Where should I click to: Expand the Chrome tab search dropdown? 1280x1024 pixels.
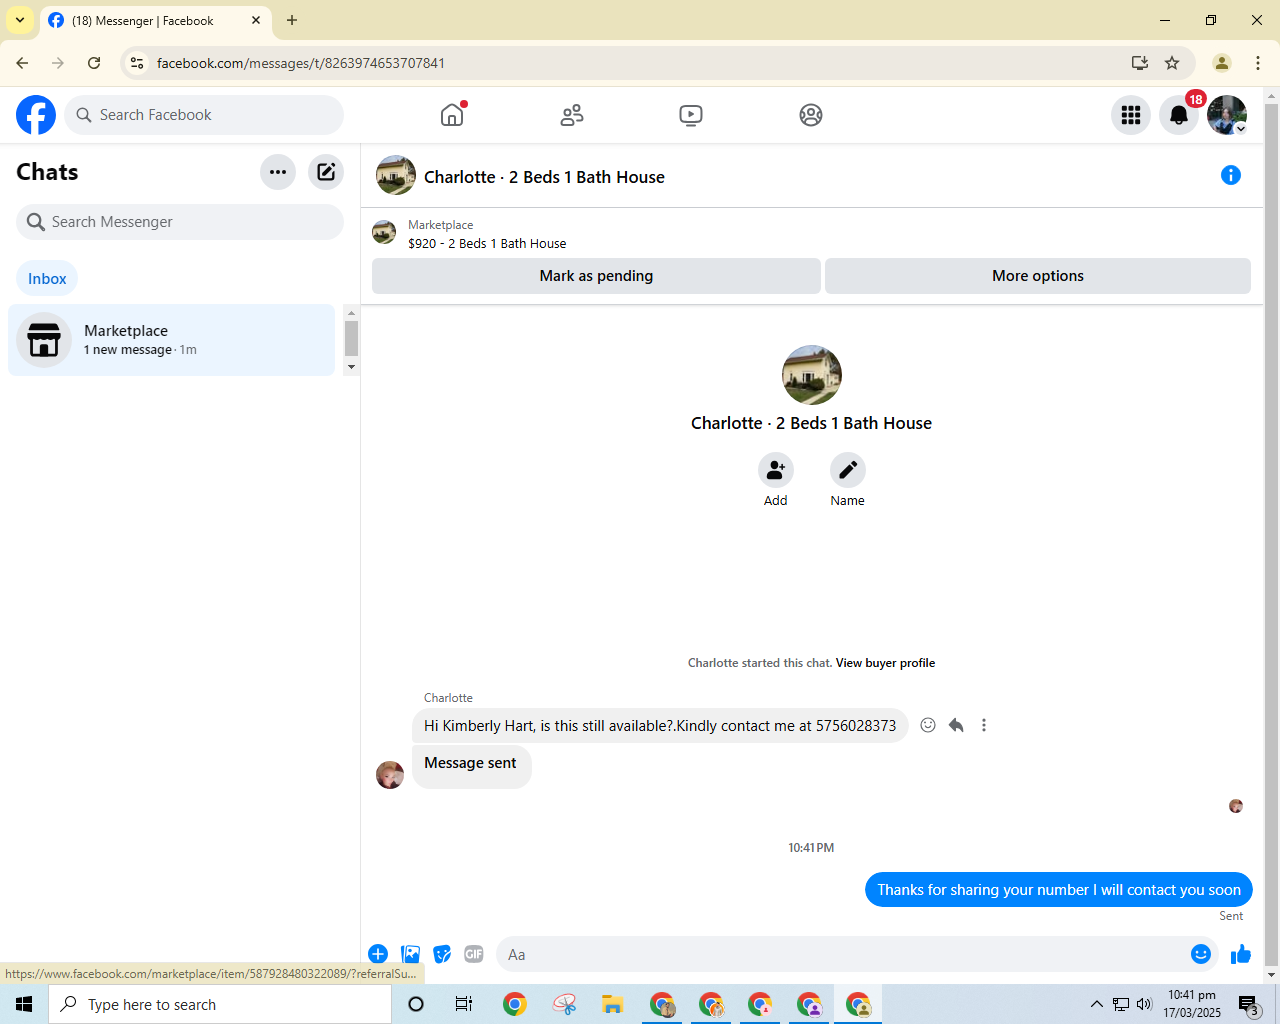click(20, 20)
